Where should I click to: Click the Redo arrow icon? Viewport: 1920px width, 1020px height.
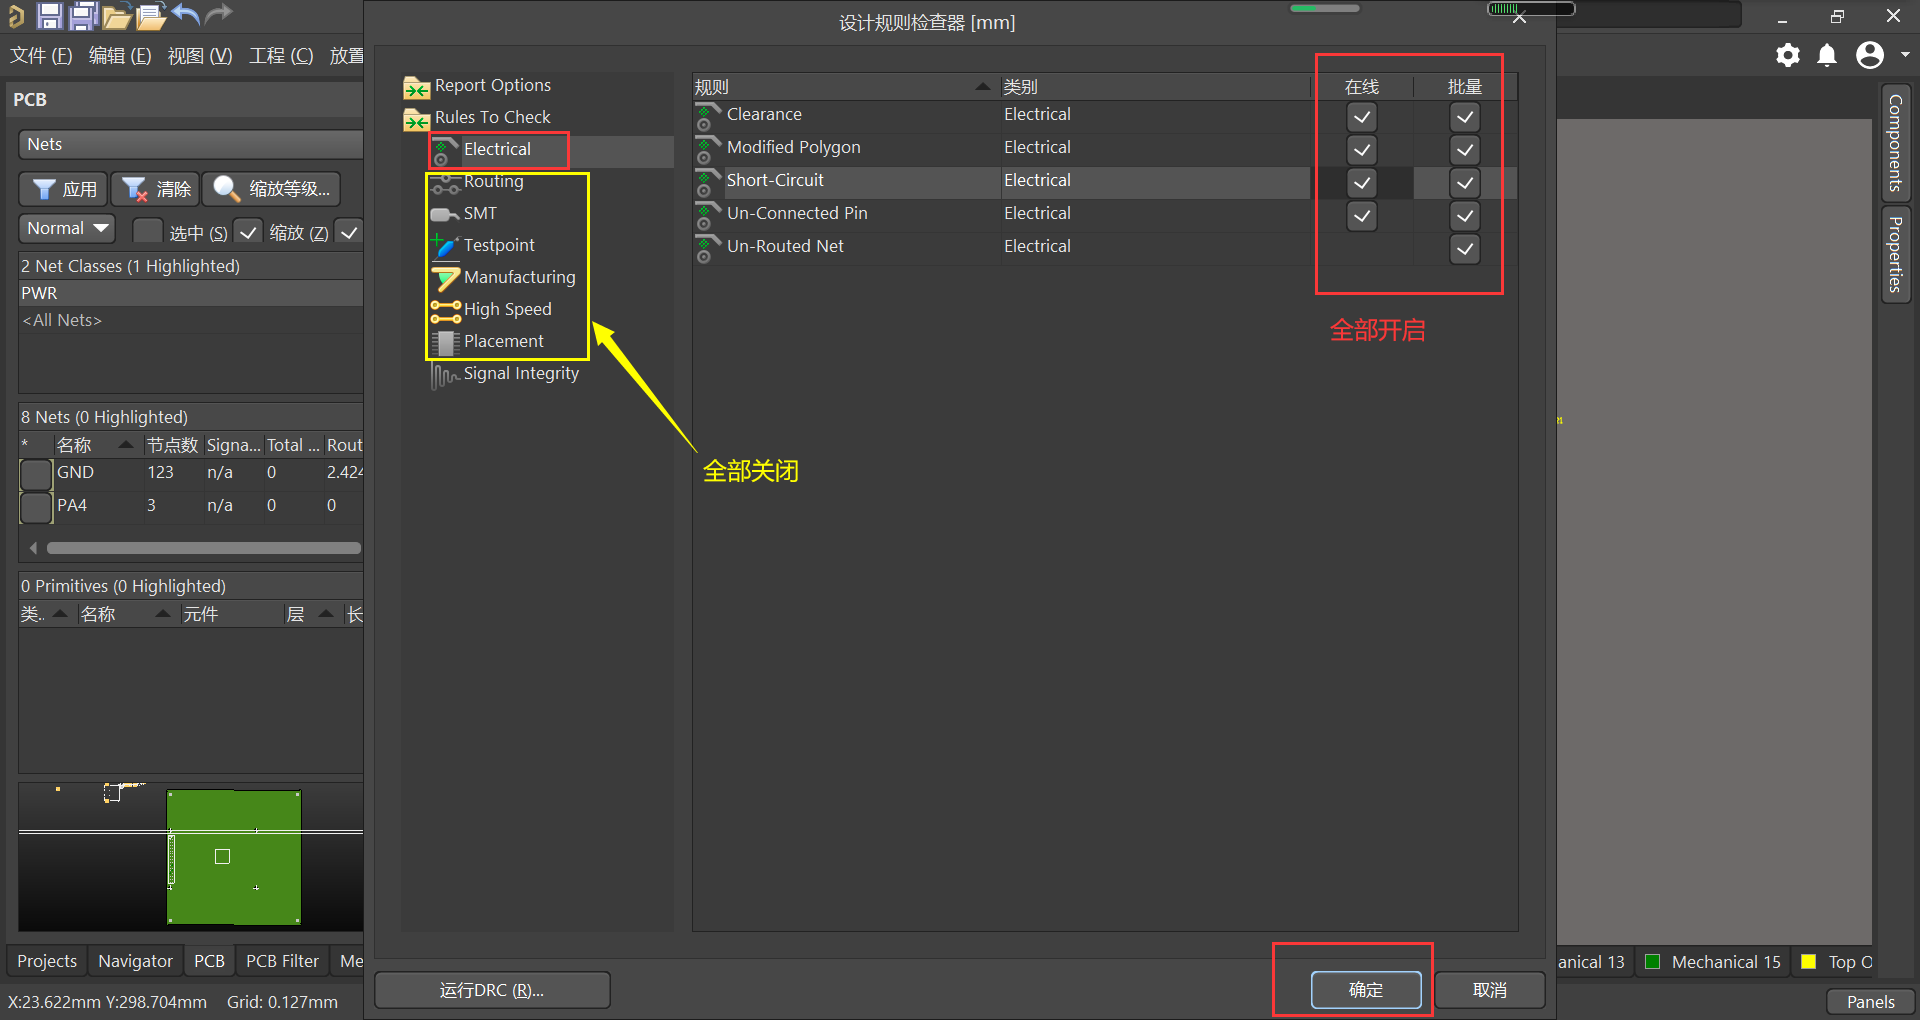218,14
